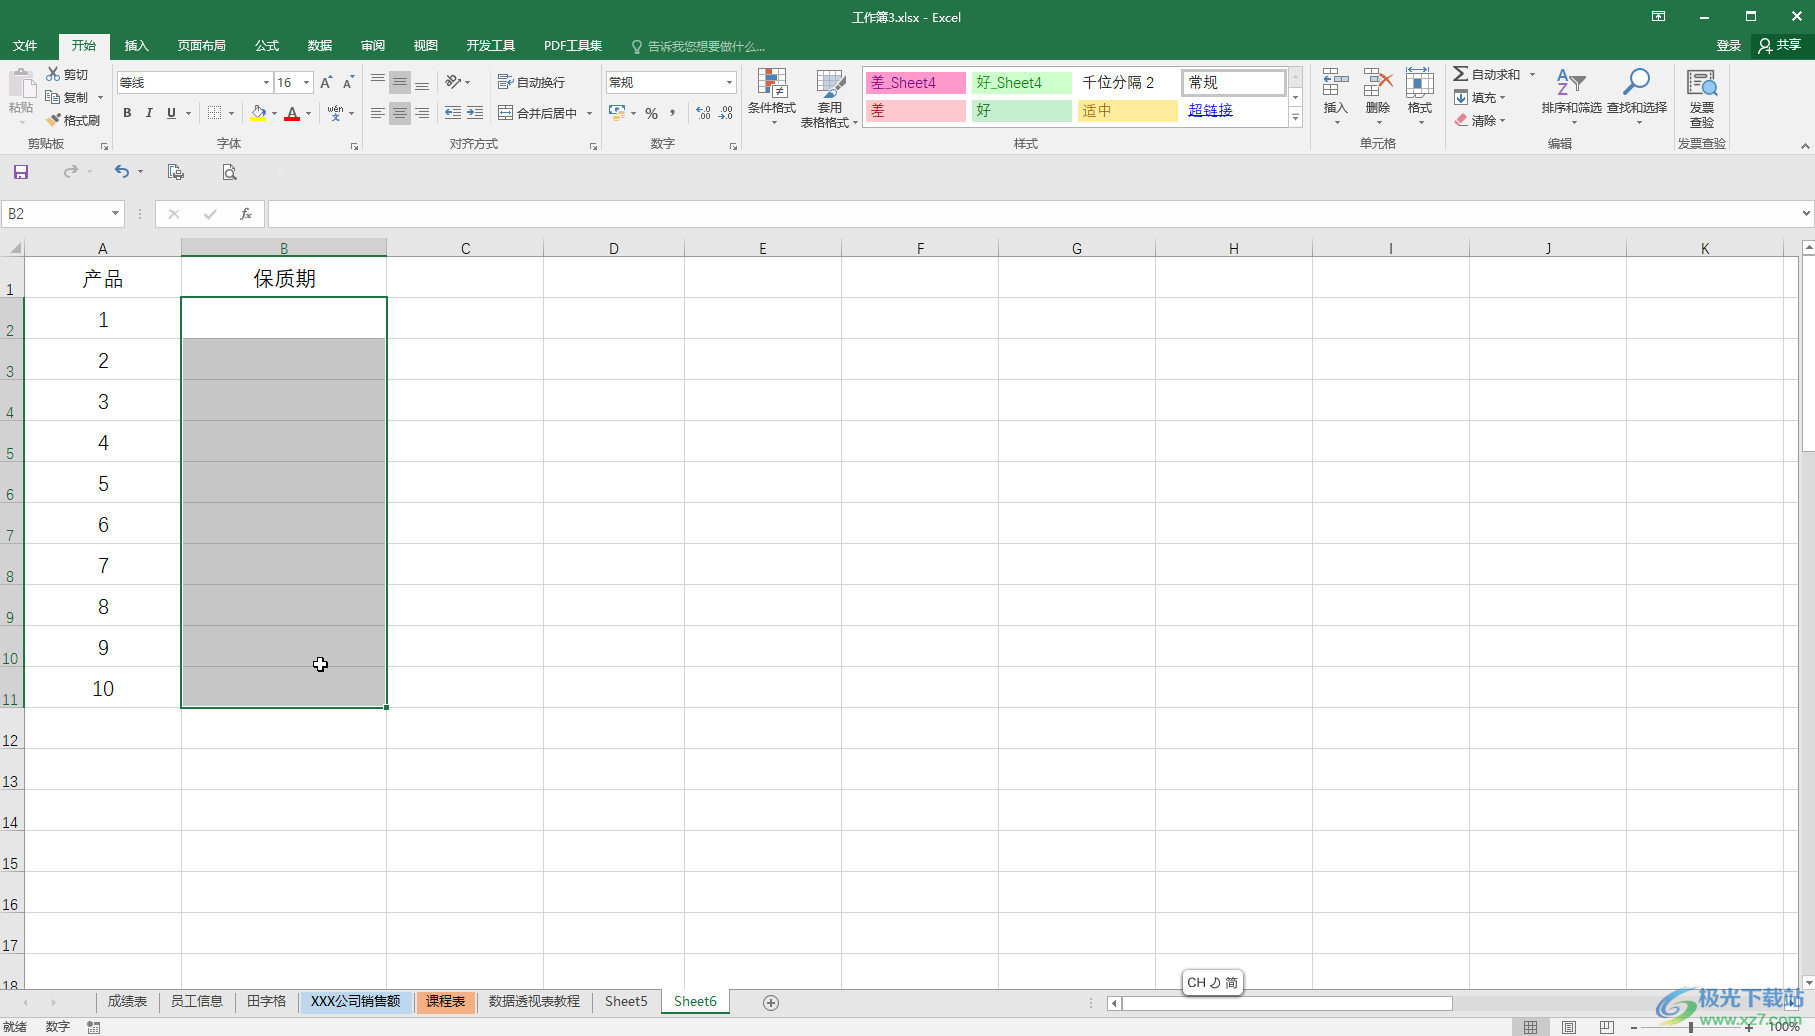Screen dimensions: 1815x1036
Task: Open the 成绩表 sheet tab
Action: pos(127,1001)
